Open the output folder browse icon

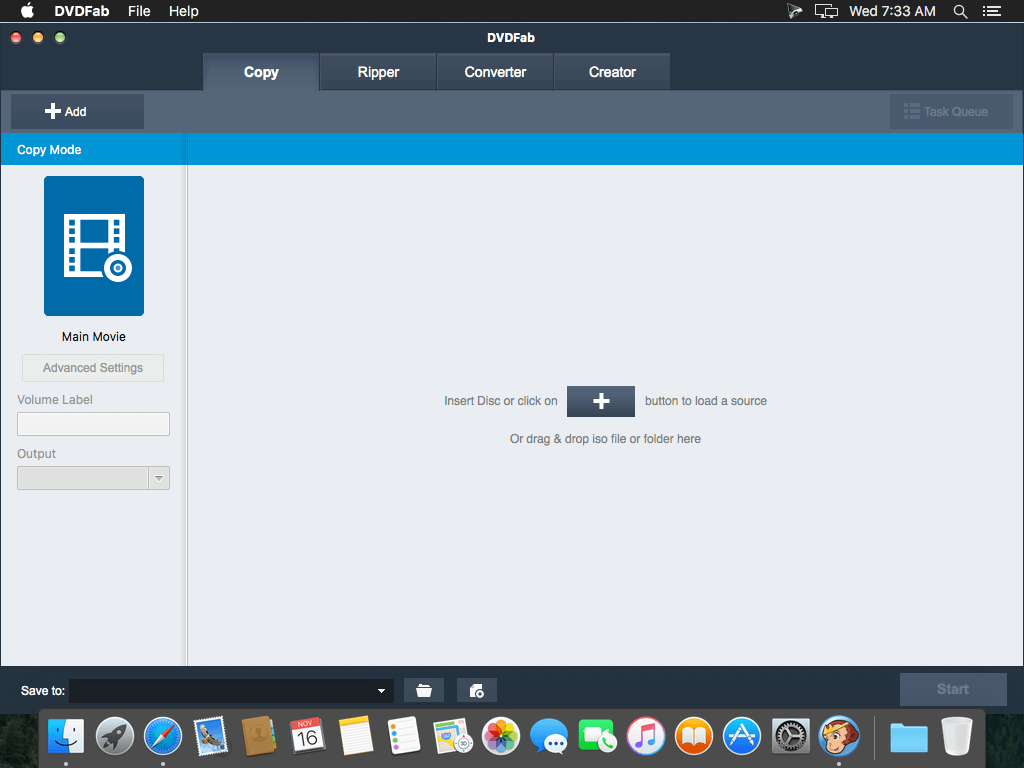click(424, 690)
